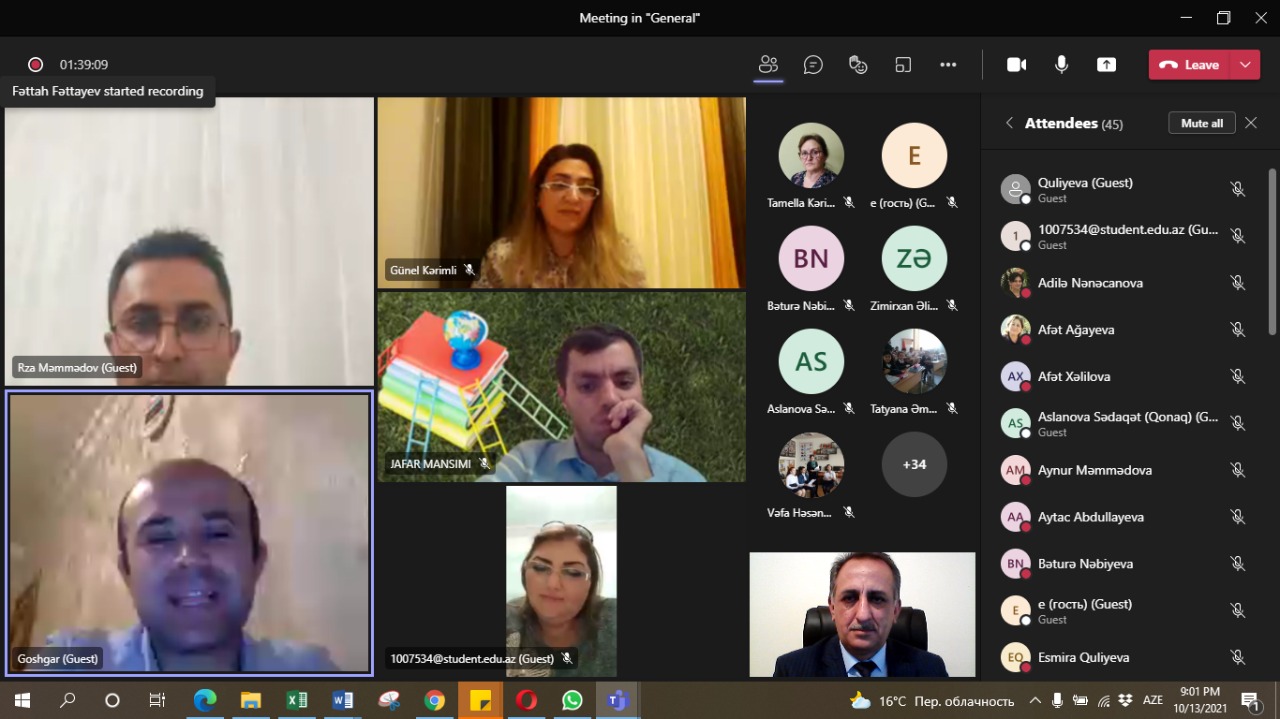Click the Mute all button

[x=1201, y=123]
